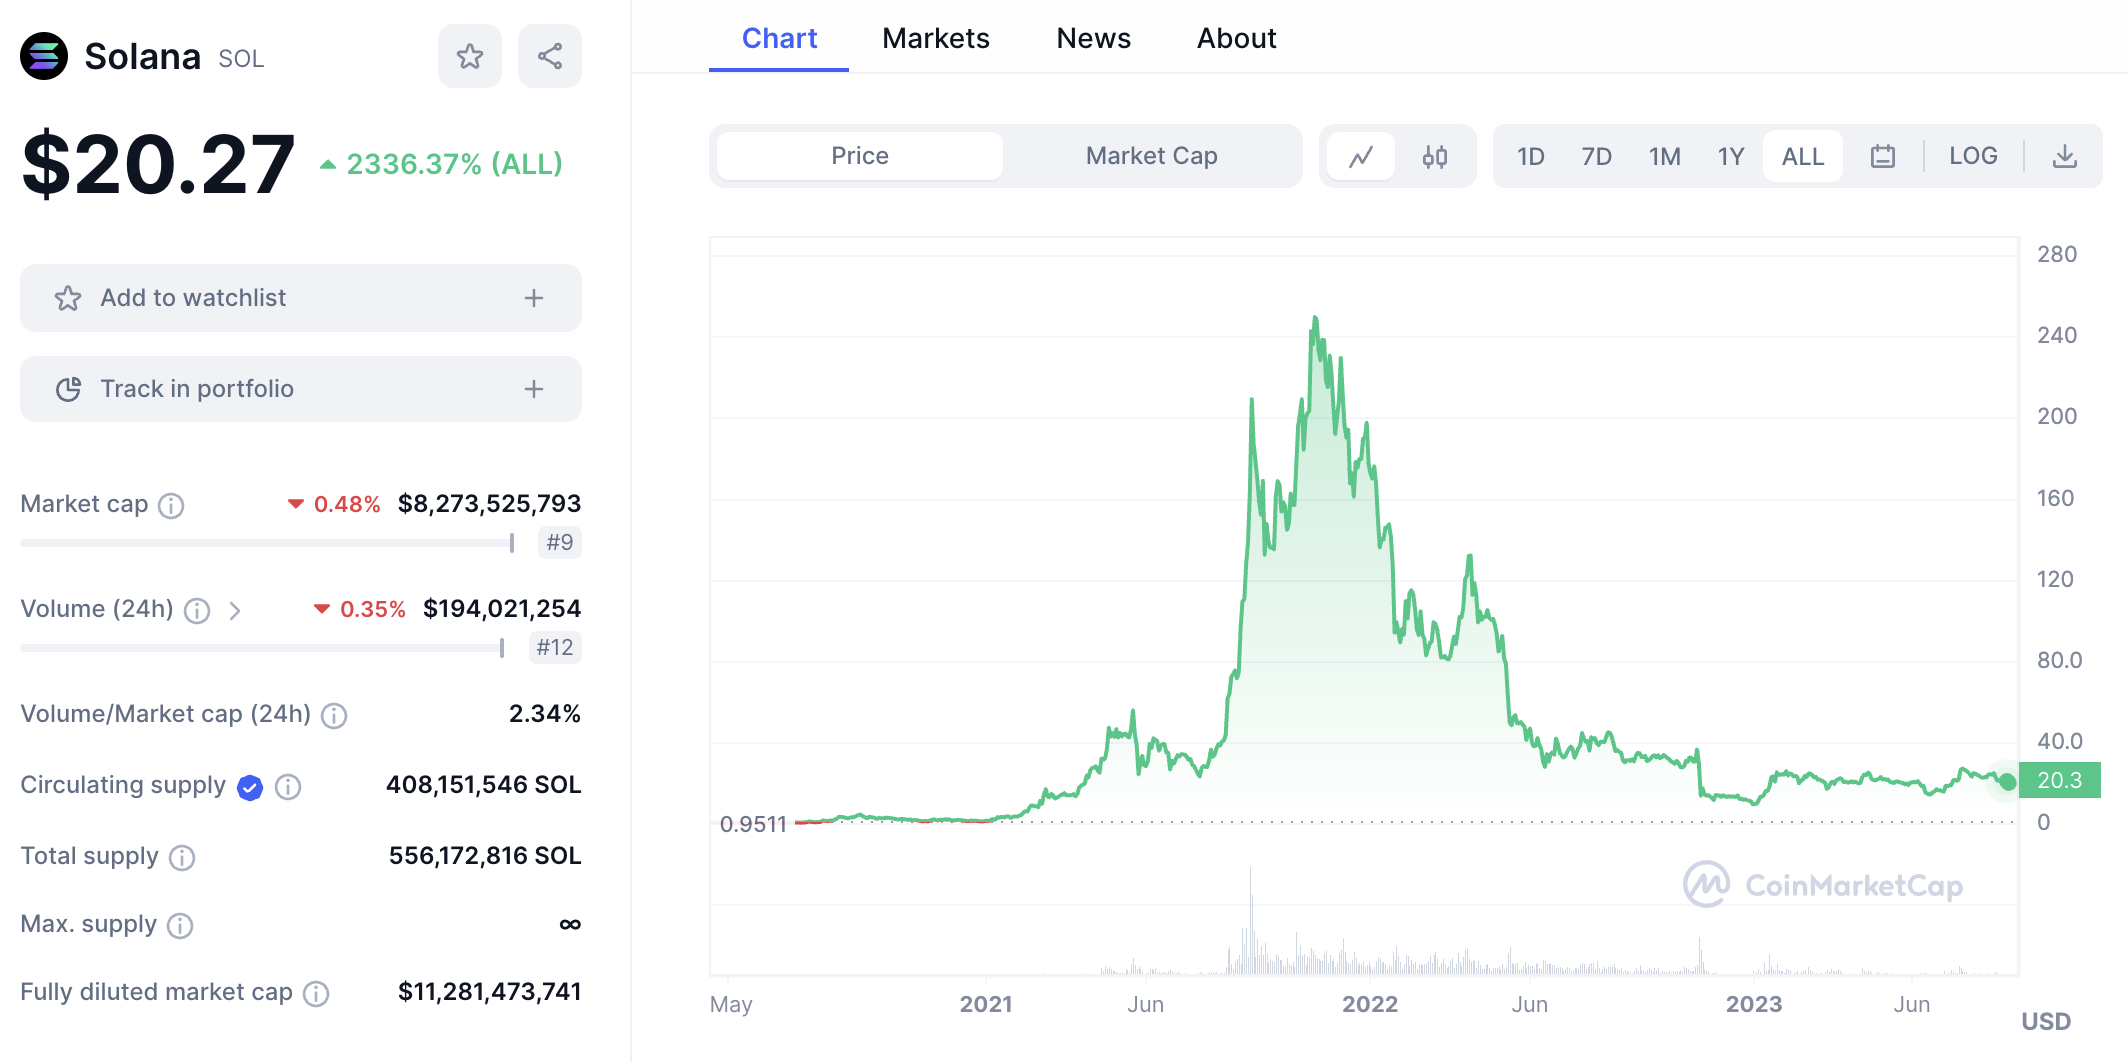
Task: Click Market cap rank progress bar
Action: pos(268,543)
